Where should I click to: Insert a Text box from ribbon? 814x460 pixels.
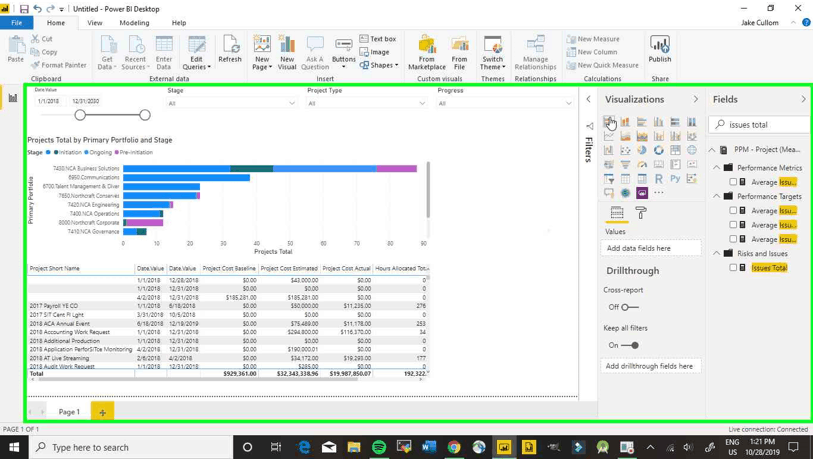click(377, 39)
